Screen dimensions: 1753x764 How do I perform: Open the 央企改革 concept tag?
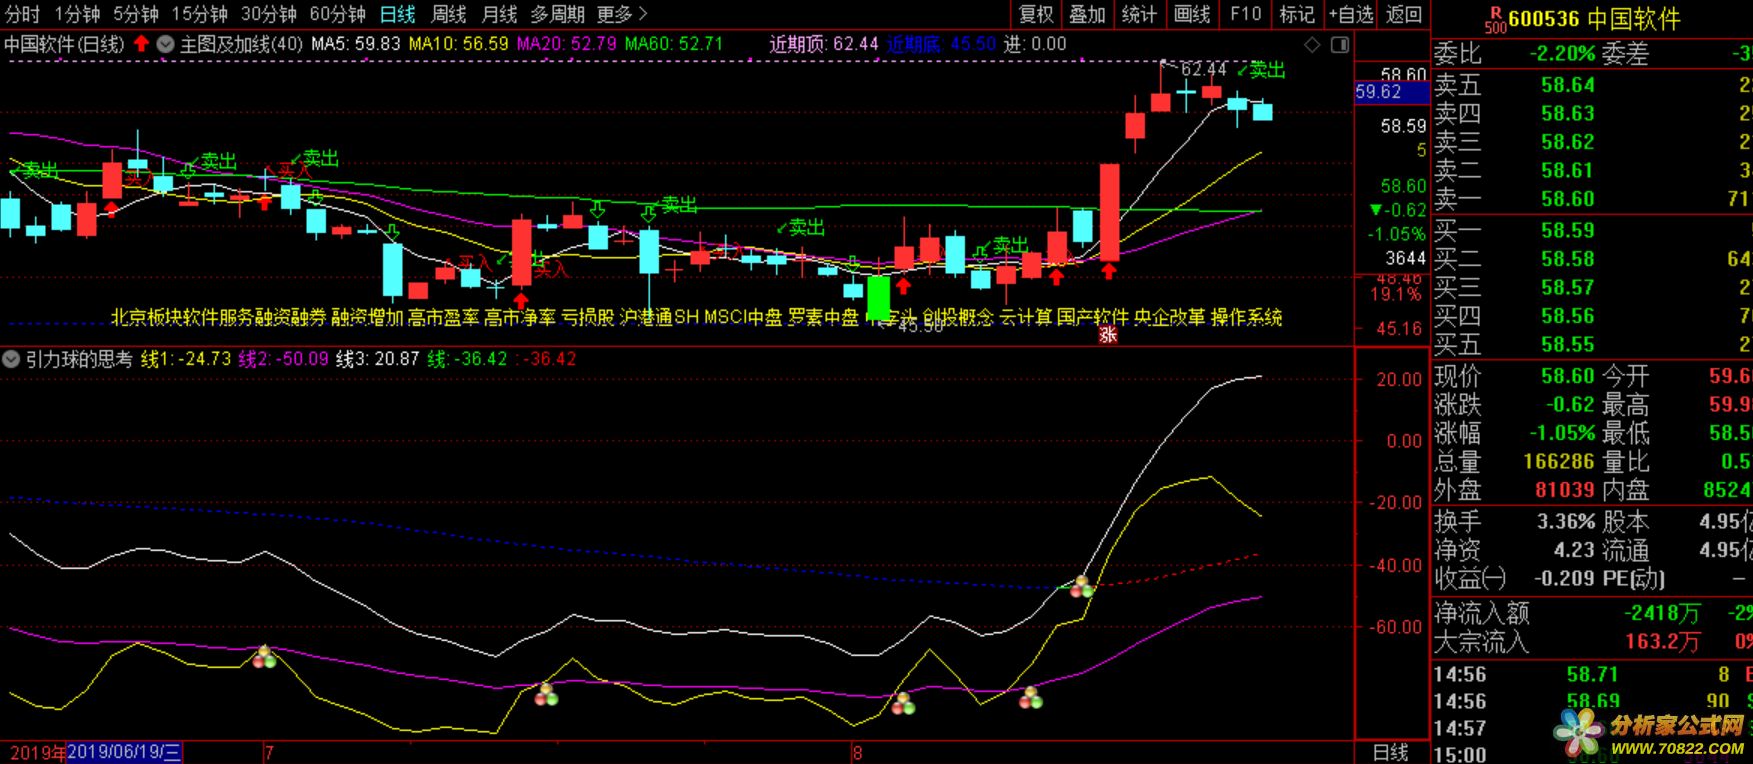[1170, 318]
